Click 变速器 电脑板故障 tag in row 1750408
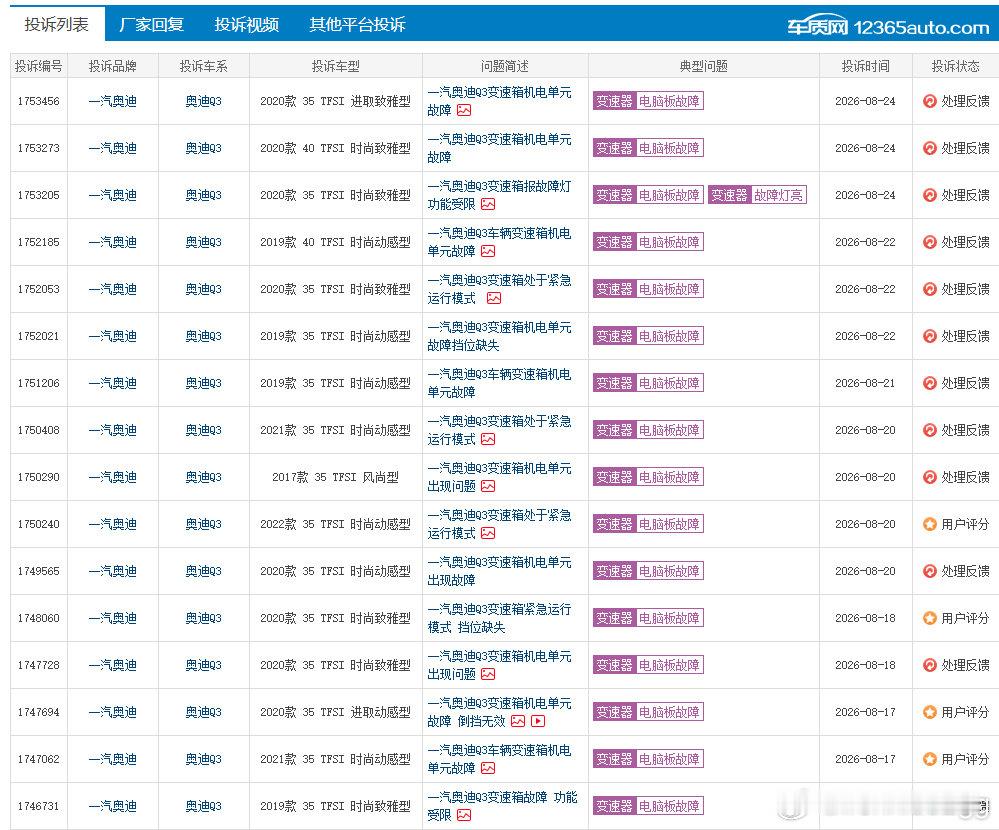 tap(648, 430)
